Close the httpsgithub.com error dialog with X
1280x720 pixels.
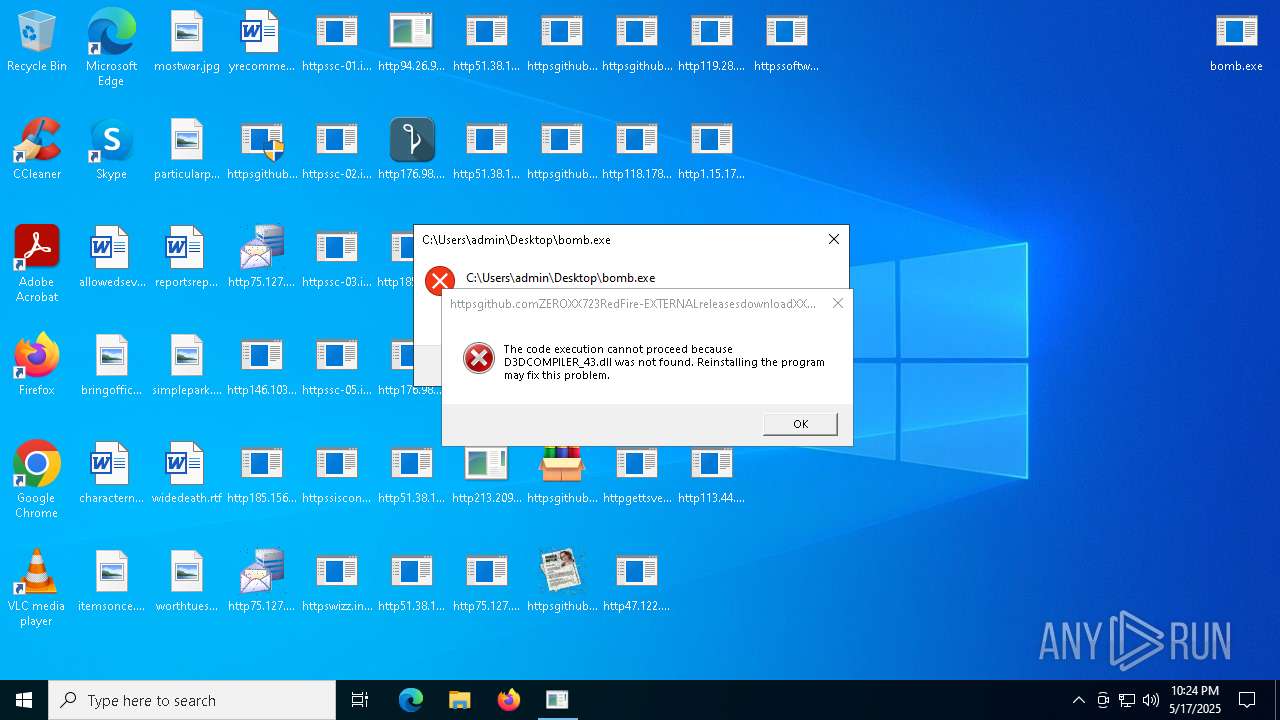(x=838, y=303)
